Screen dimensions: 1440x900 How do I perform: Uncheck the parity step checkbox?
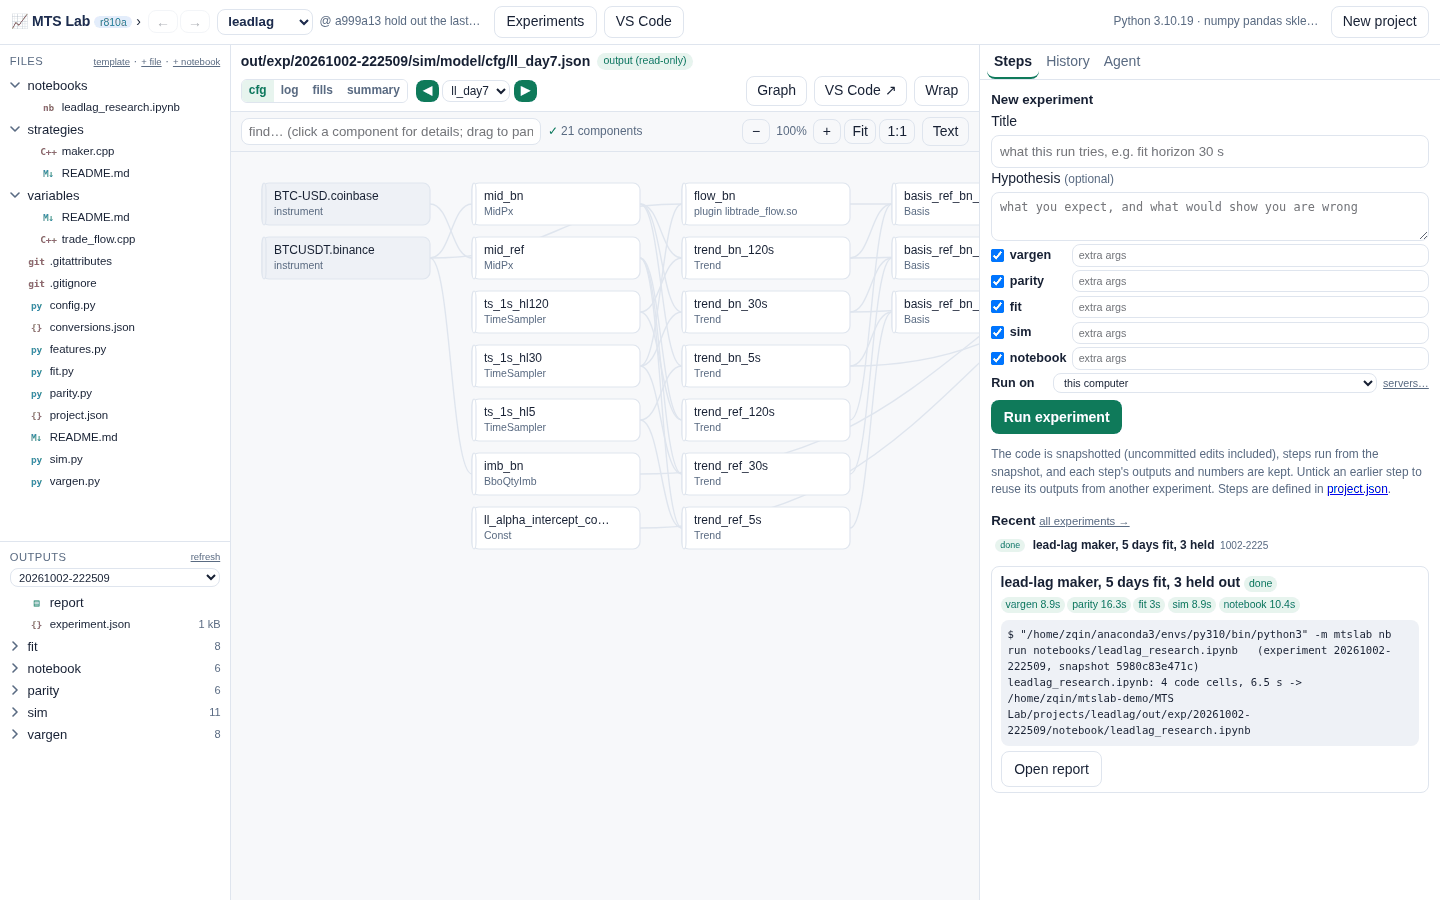click(997, 282)
